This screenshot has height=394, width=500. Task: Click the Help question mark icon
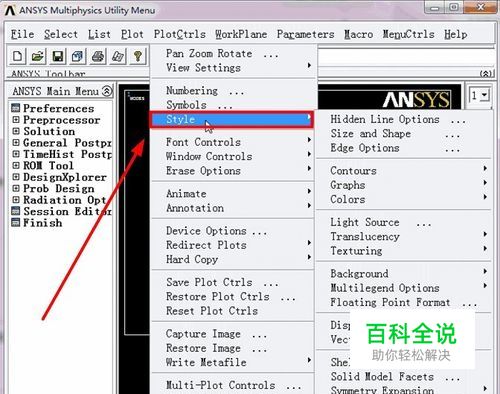coord(138,56)
